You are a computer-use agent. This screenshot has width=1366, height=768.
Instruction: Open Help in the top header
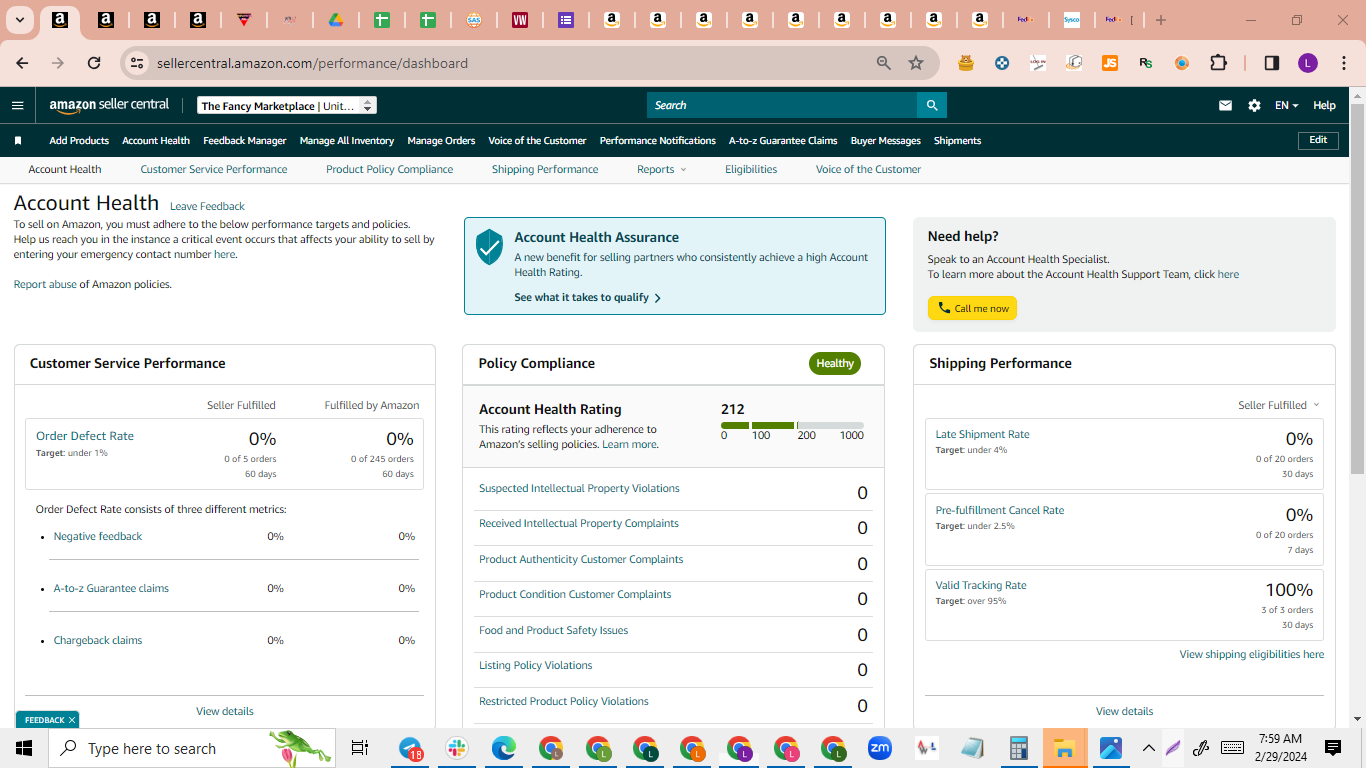pos(1324,105)
